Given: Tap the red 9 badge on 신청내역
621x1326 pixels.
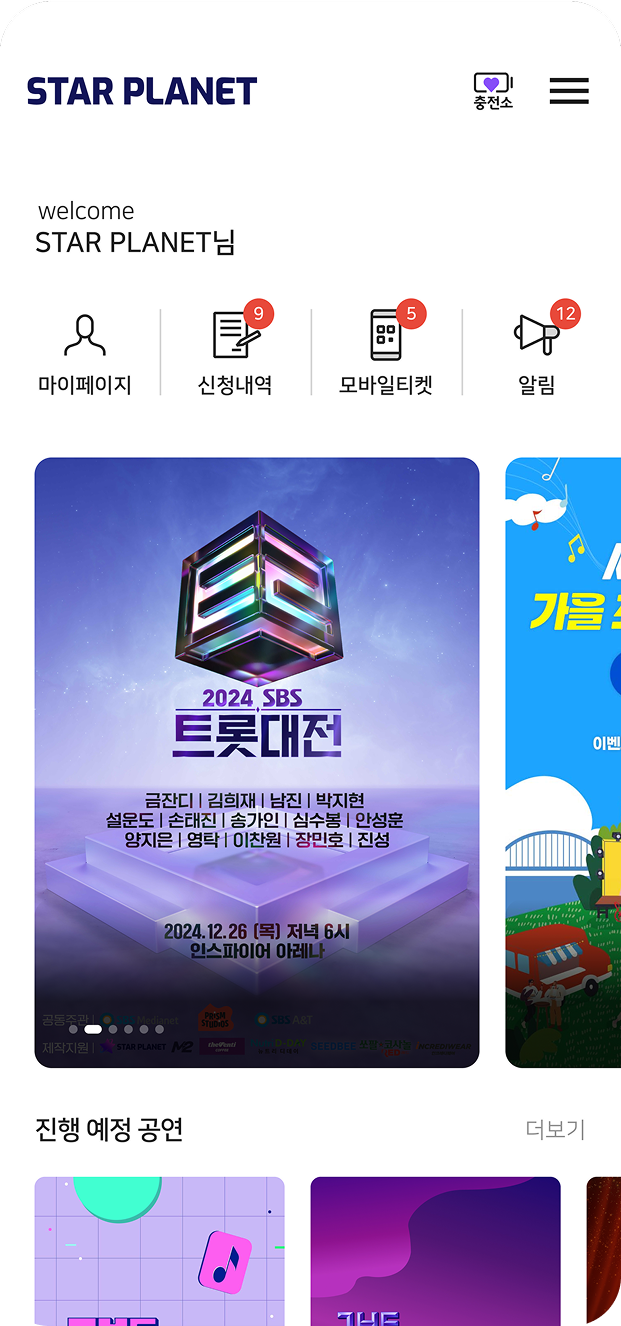Looking at the screenshot, I should coord(259,314).
